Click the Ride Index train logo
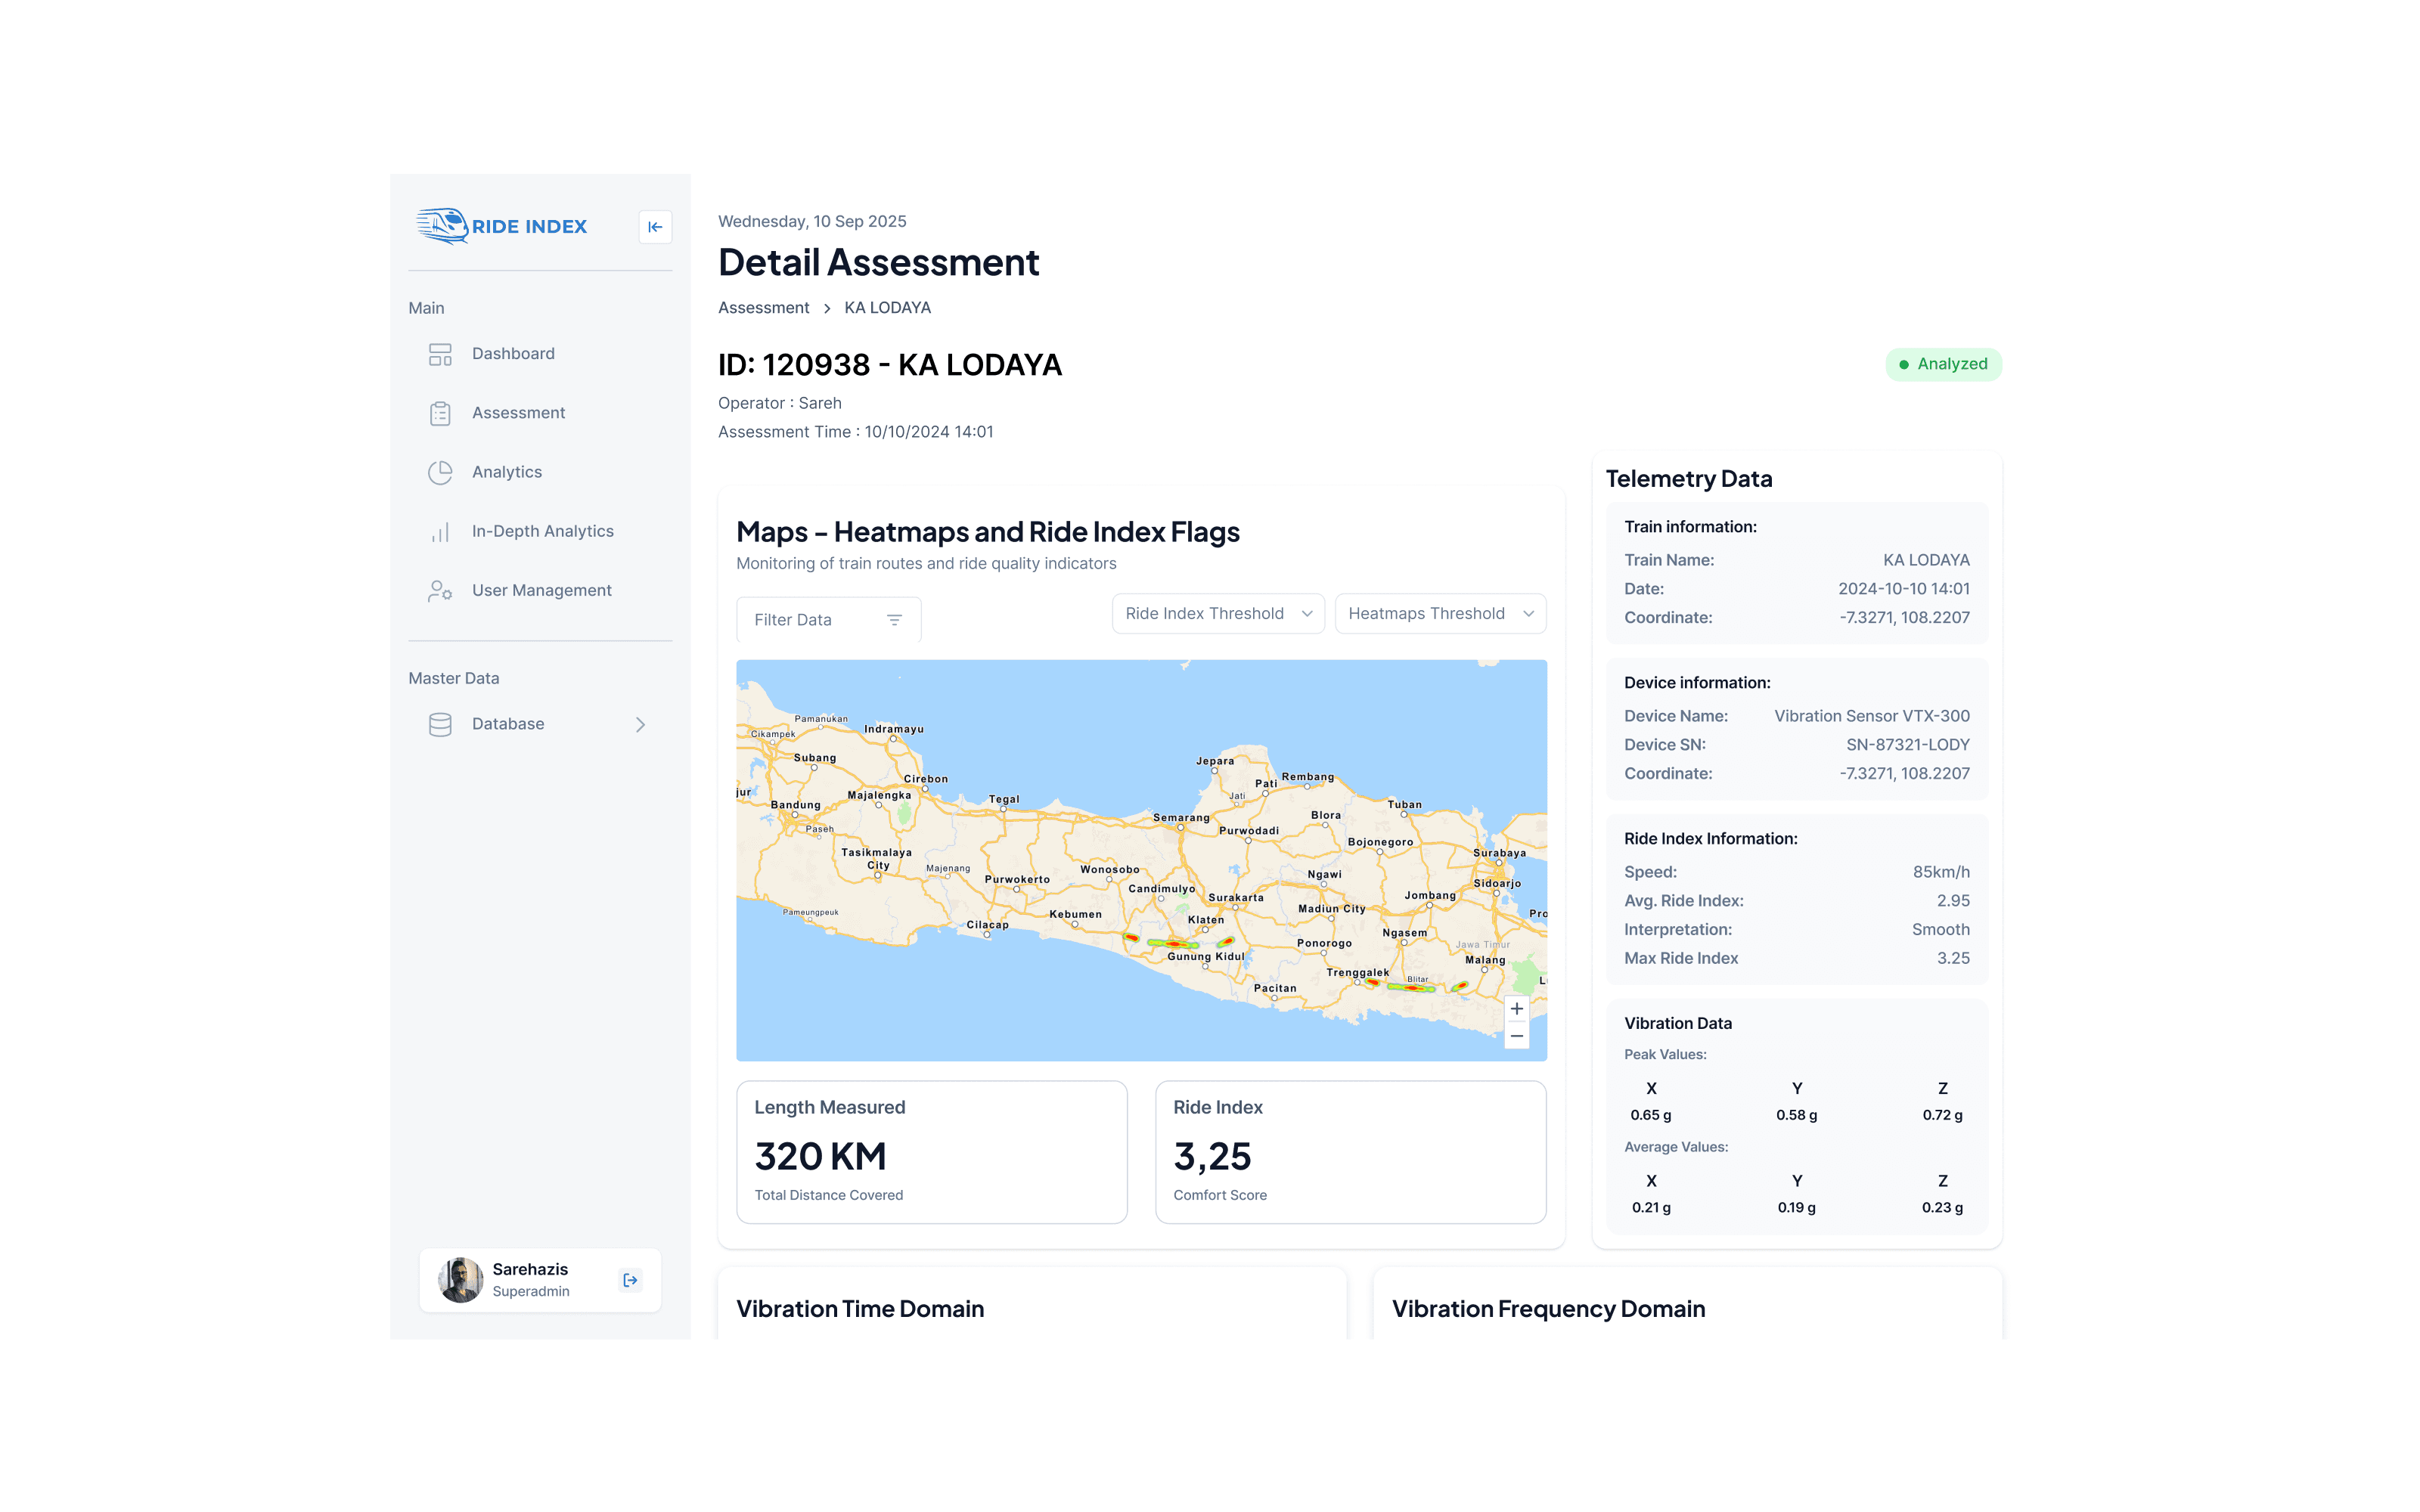The height and width of the screenshot is (1512, 2420). 442,226
